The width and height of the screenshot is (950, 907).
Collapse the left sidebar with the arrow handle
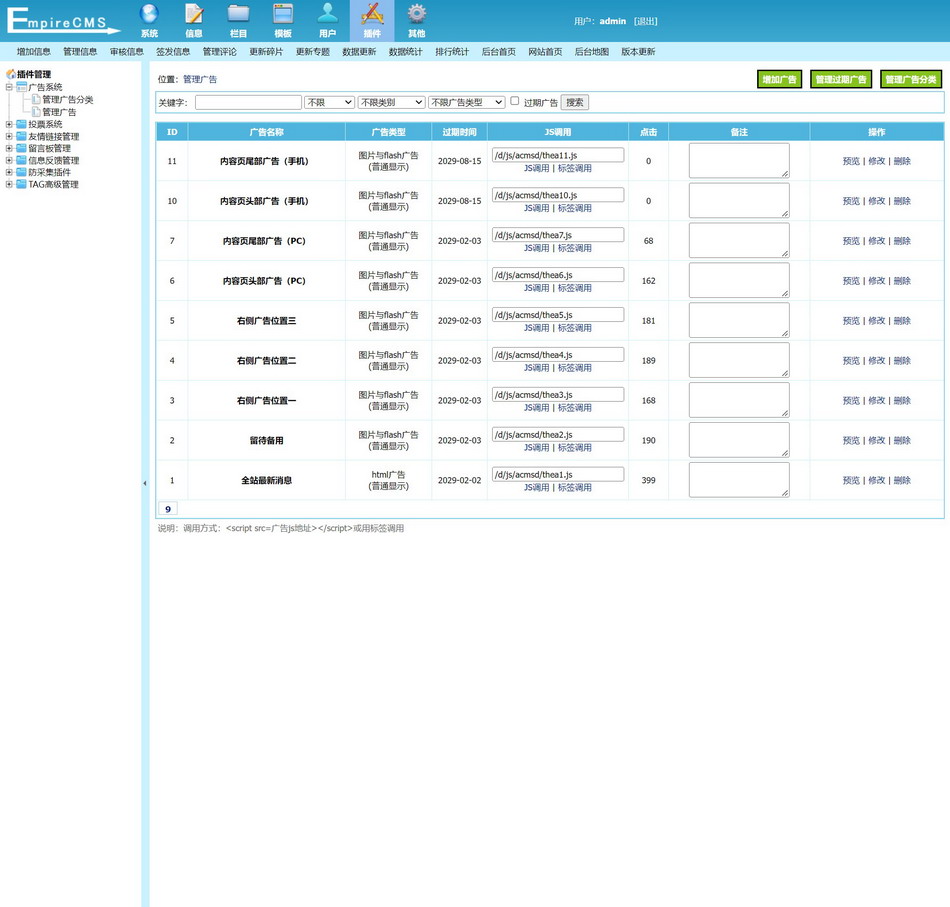145,483
